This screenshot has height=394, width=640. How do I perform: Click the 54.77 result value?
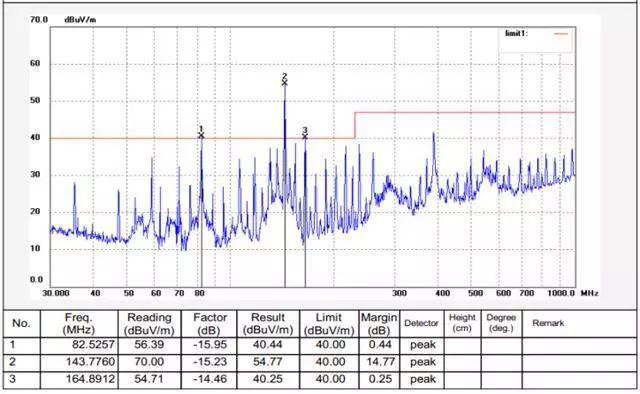(x=268, y=362)
